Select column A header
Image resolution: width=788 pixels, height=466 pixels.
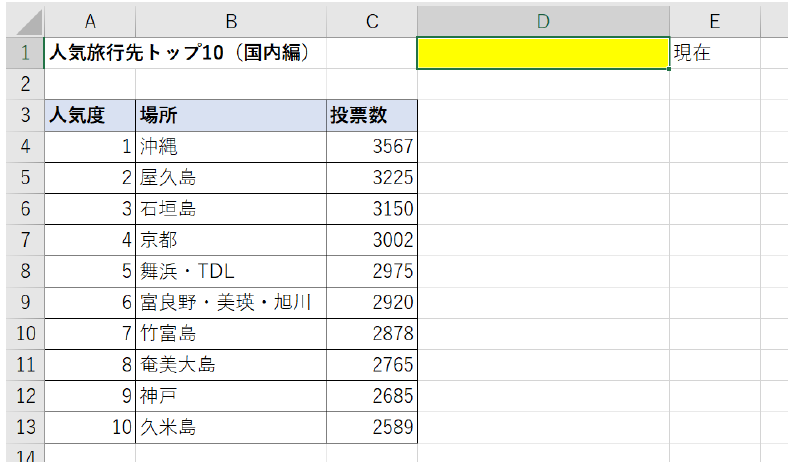tap(90, 21)
